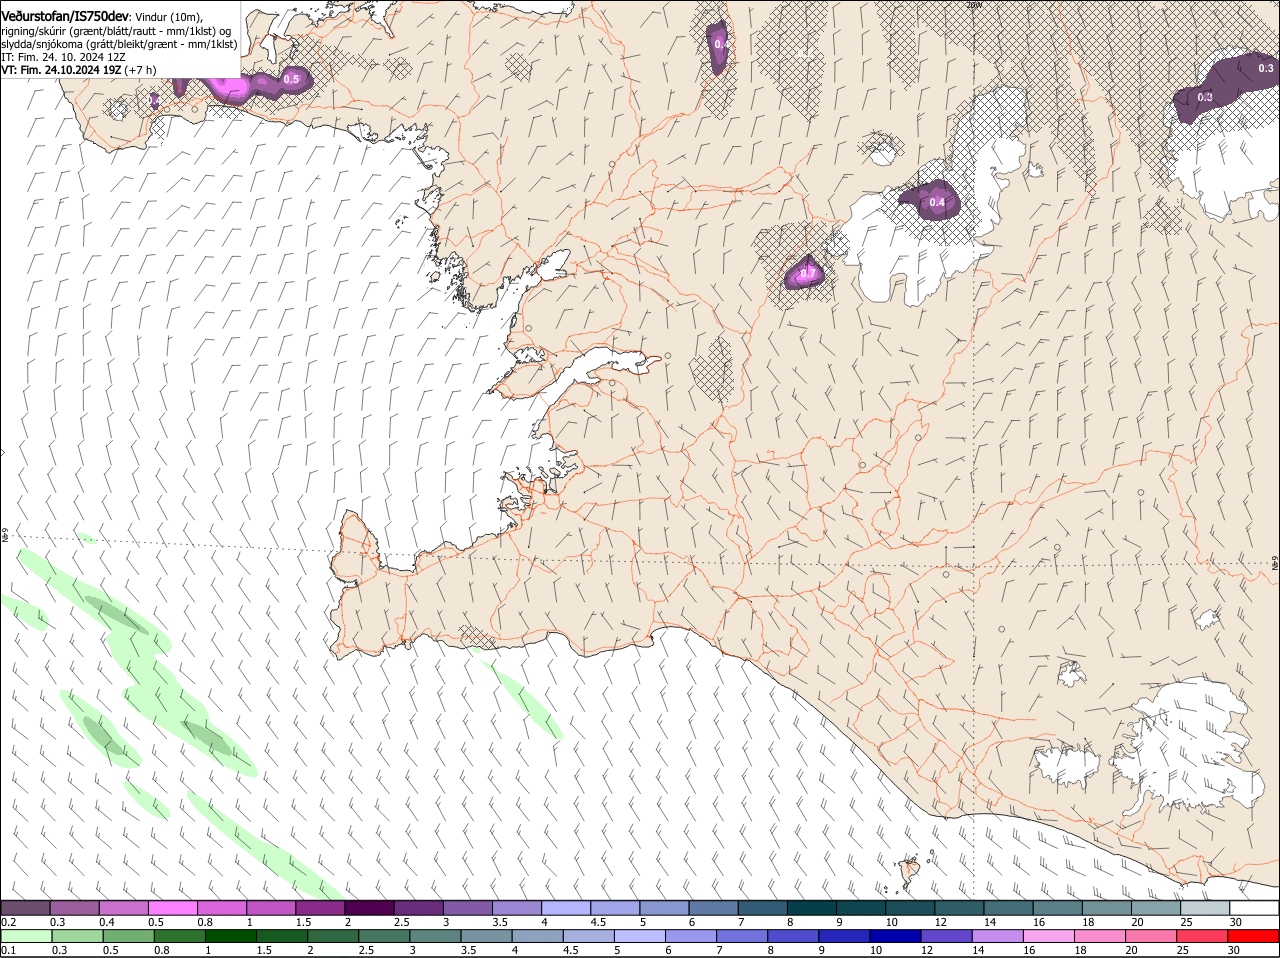Pick upper-scale swatch between 0.5 and 0.8
The height and width of the screenshot is (958, 1280).
pos(173,908)
